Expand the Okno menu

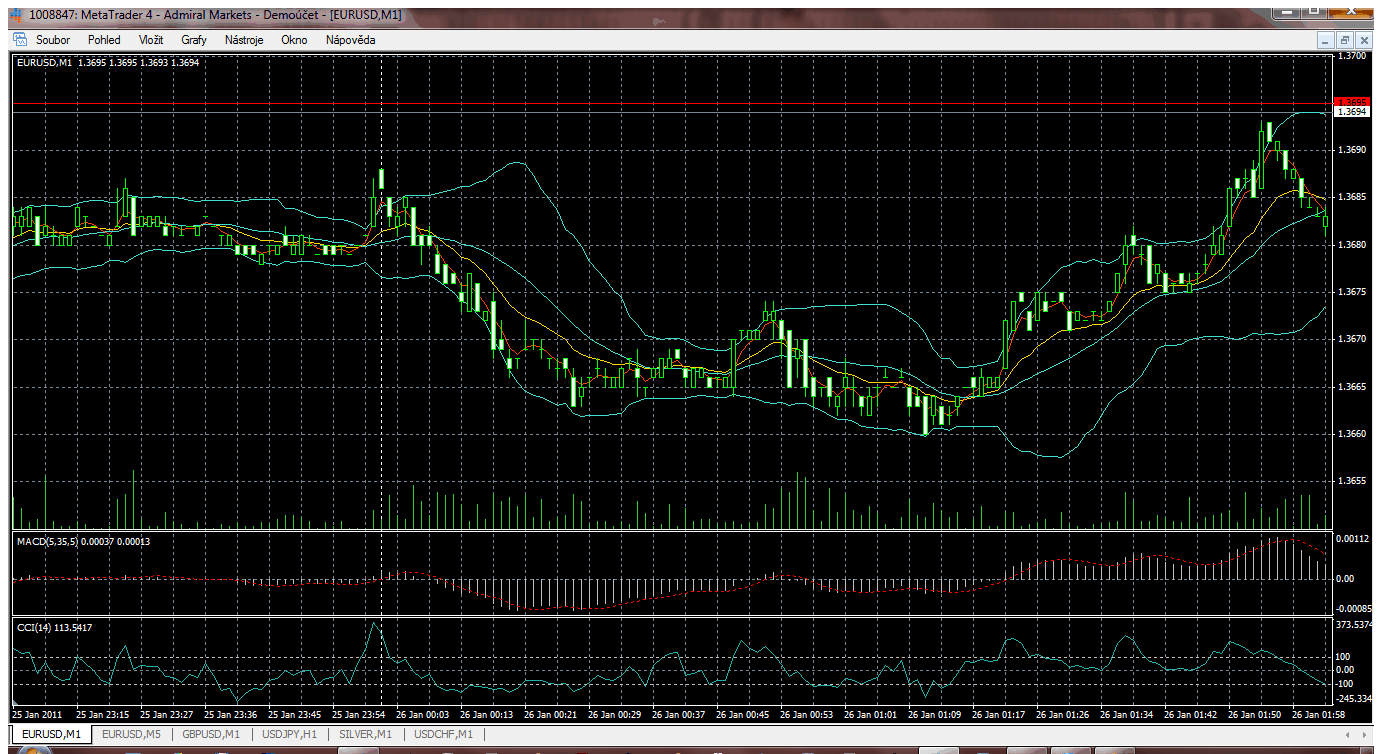tap(294, 40)
